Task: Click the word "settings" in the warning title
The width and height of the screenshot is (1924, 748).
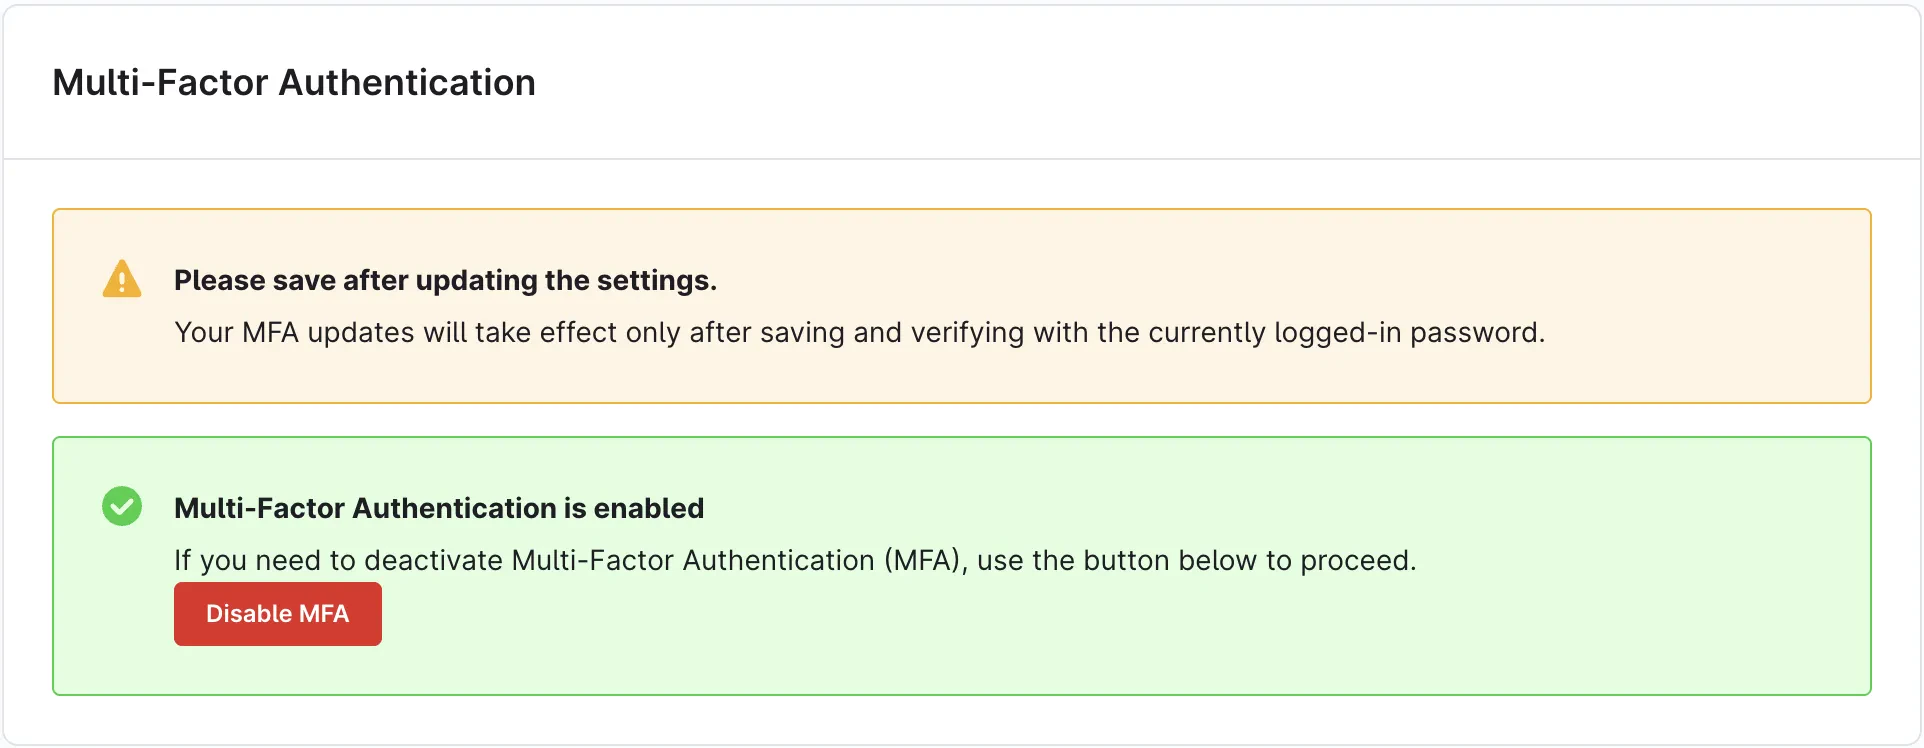Action: [654, 280]
